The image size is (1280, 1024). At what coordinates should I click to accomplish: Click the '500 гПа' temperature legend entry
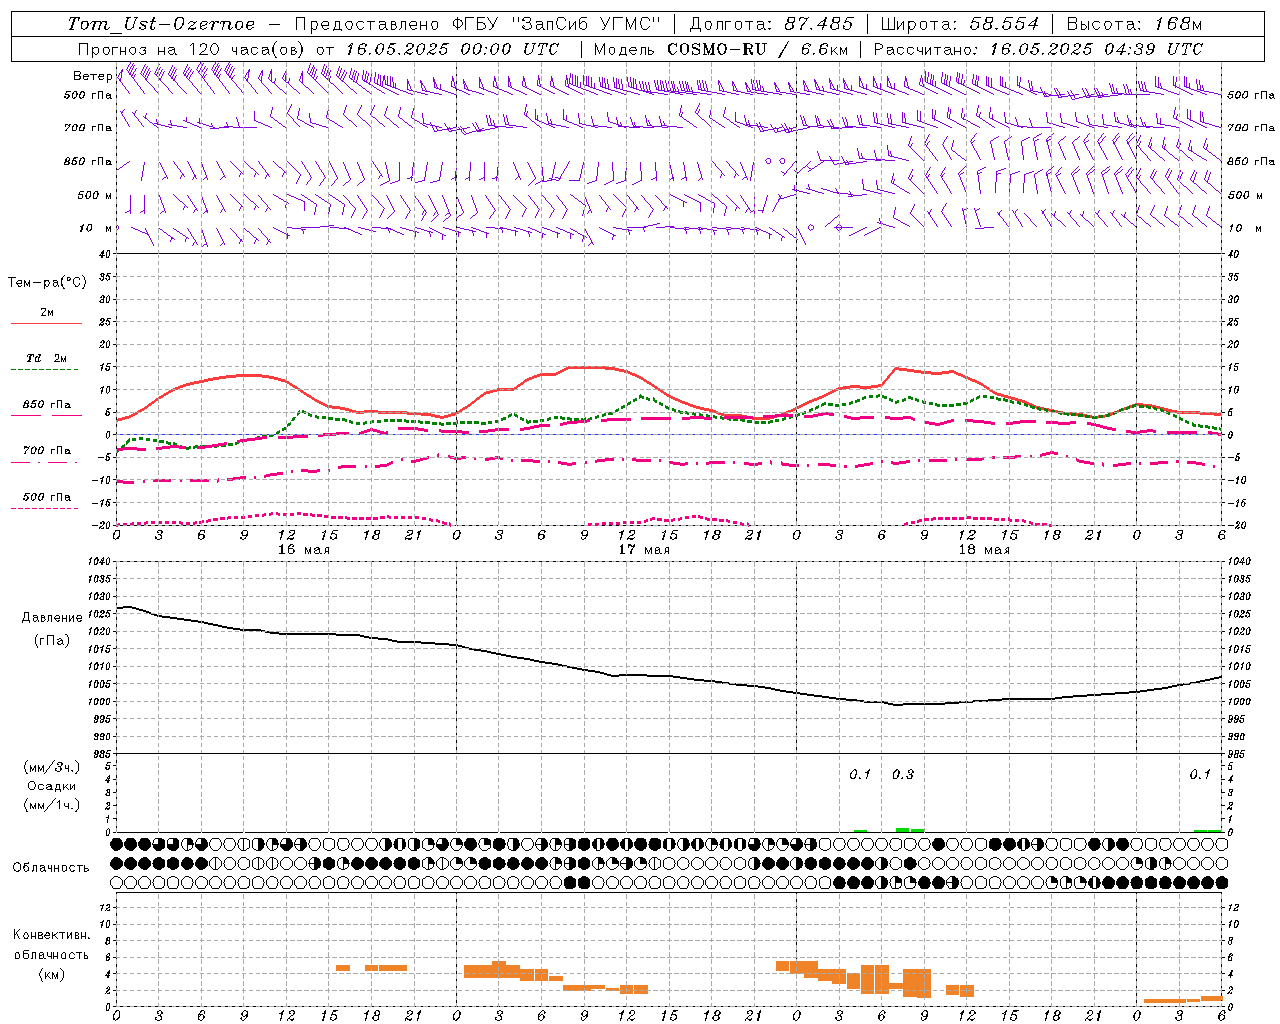(x=47, y=497)
